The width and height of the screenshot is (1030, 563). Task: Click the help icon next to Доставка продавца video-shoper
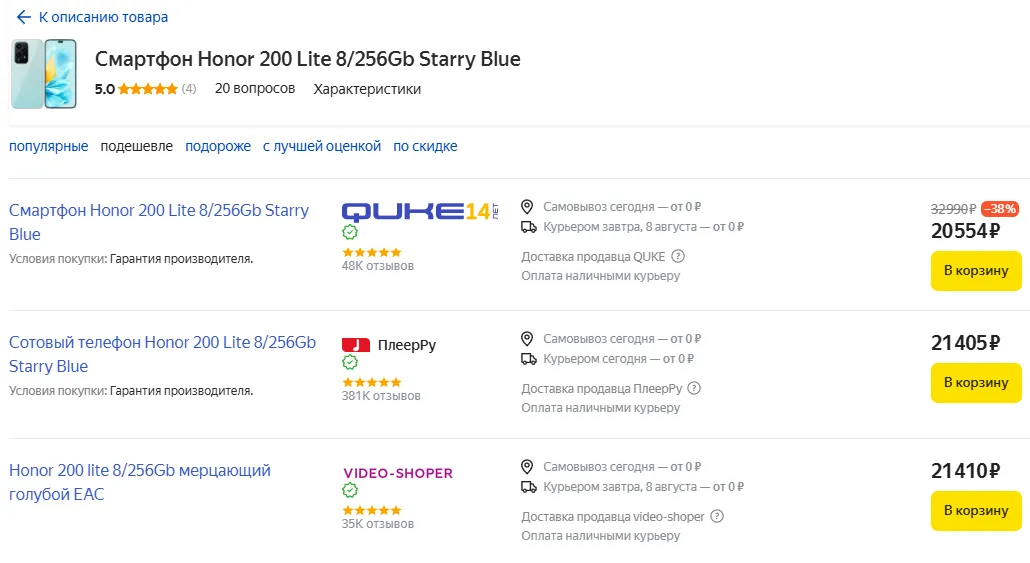click(717, 517)
